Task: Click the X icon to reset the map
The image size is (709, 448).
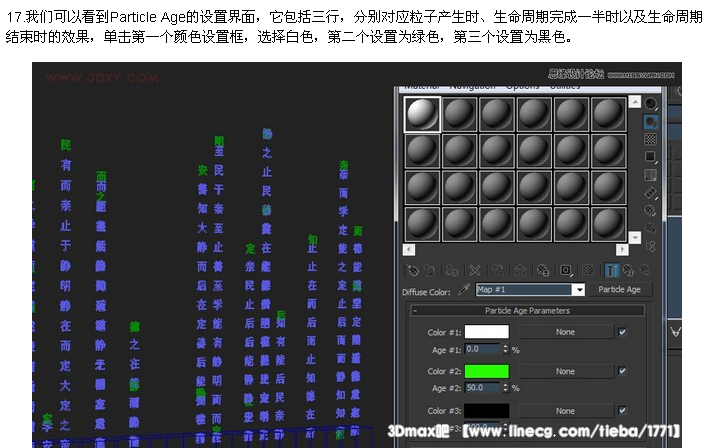Action: pyautogui.click(x=475, y=270)
